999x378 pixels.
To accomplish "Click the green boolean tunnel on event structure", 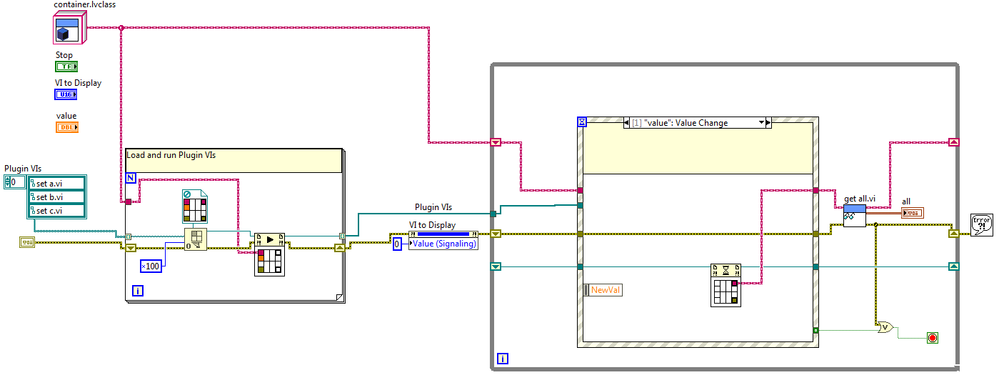I will (x=816, y=330).
